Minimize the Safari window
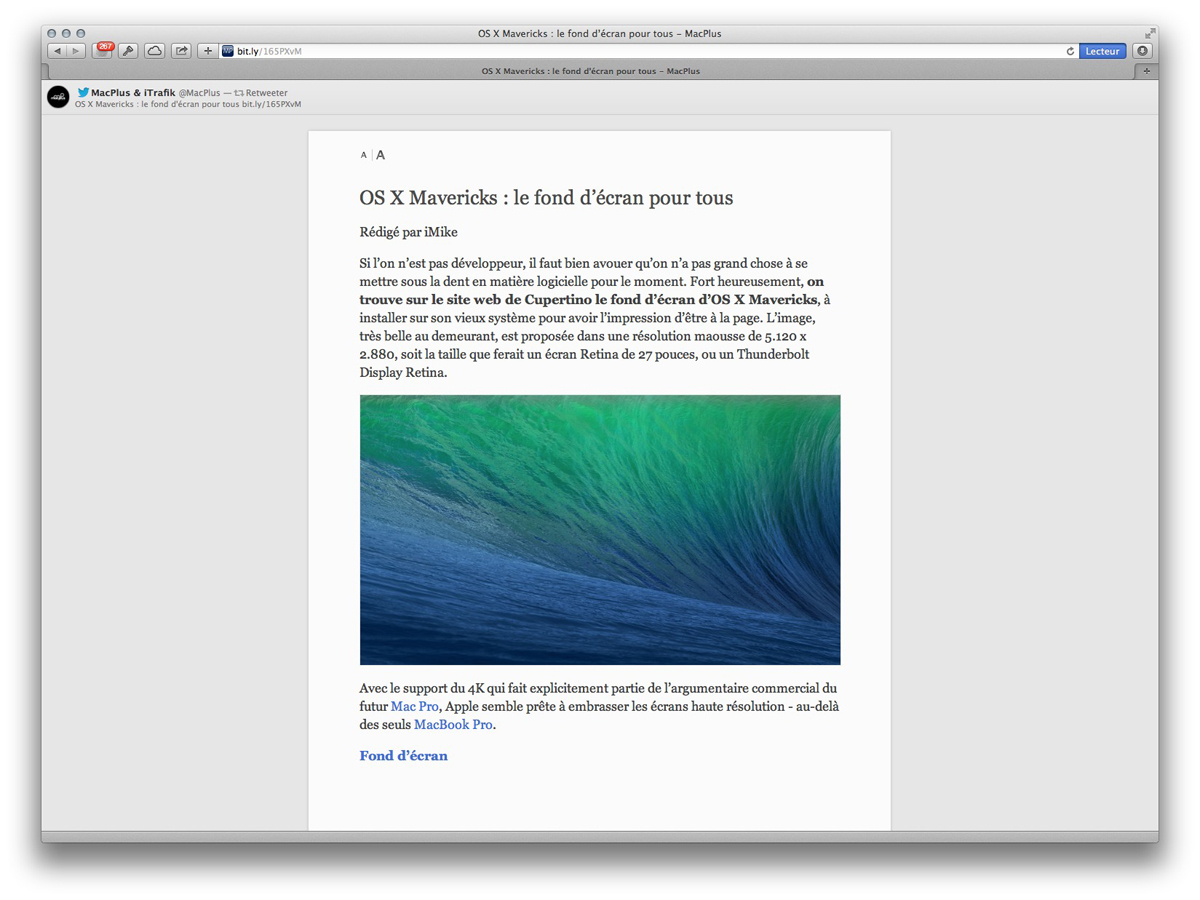This screenshot has height=900, width=1200. (x=66, y=33)
